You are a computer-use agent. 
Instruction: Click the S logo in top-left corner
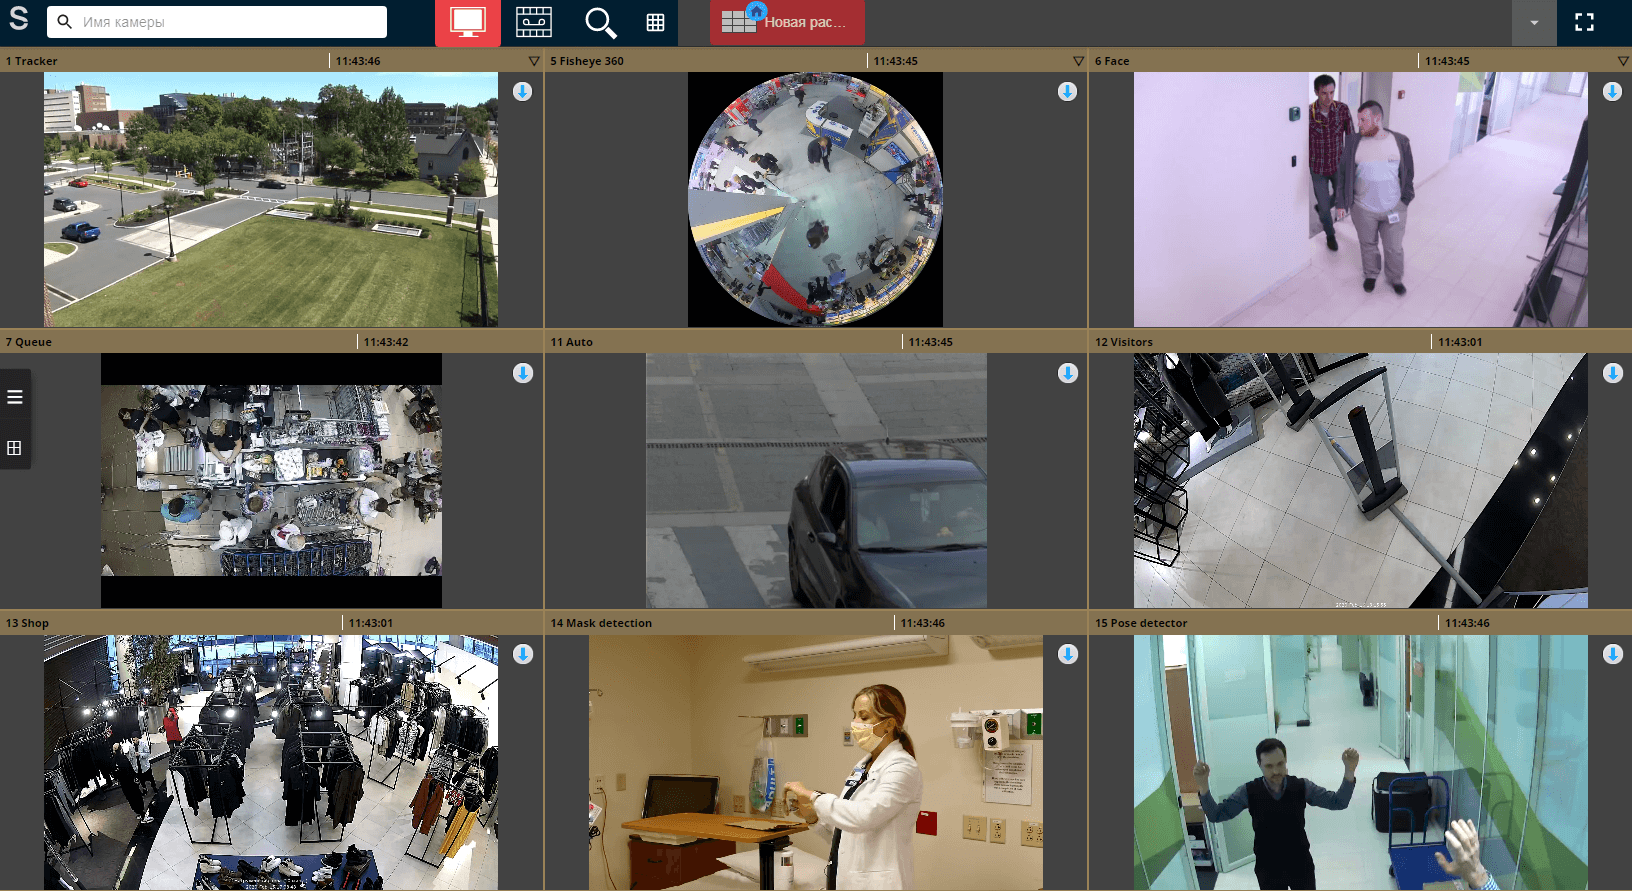click(19, 19)
